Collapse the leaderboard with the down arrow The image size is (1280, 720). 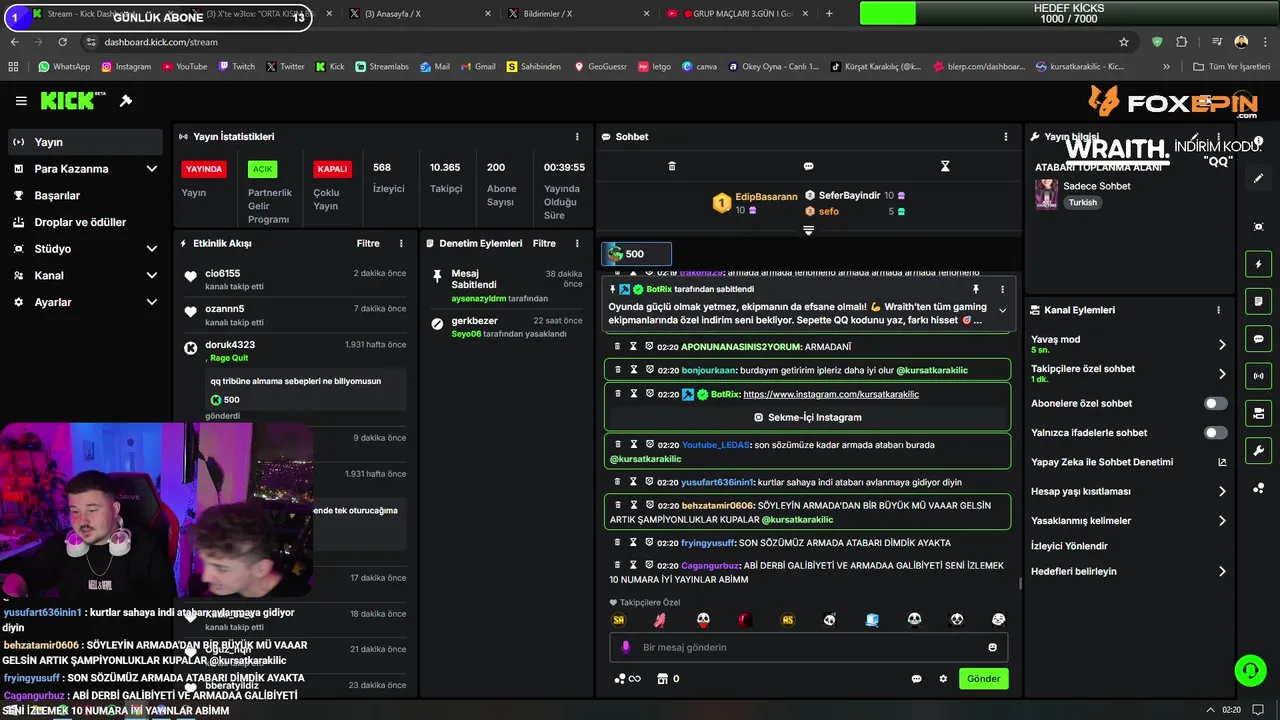809,230
